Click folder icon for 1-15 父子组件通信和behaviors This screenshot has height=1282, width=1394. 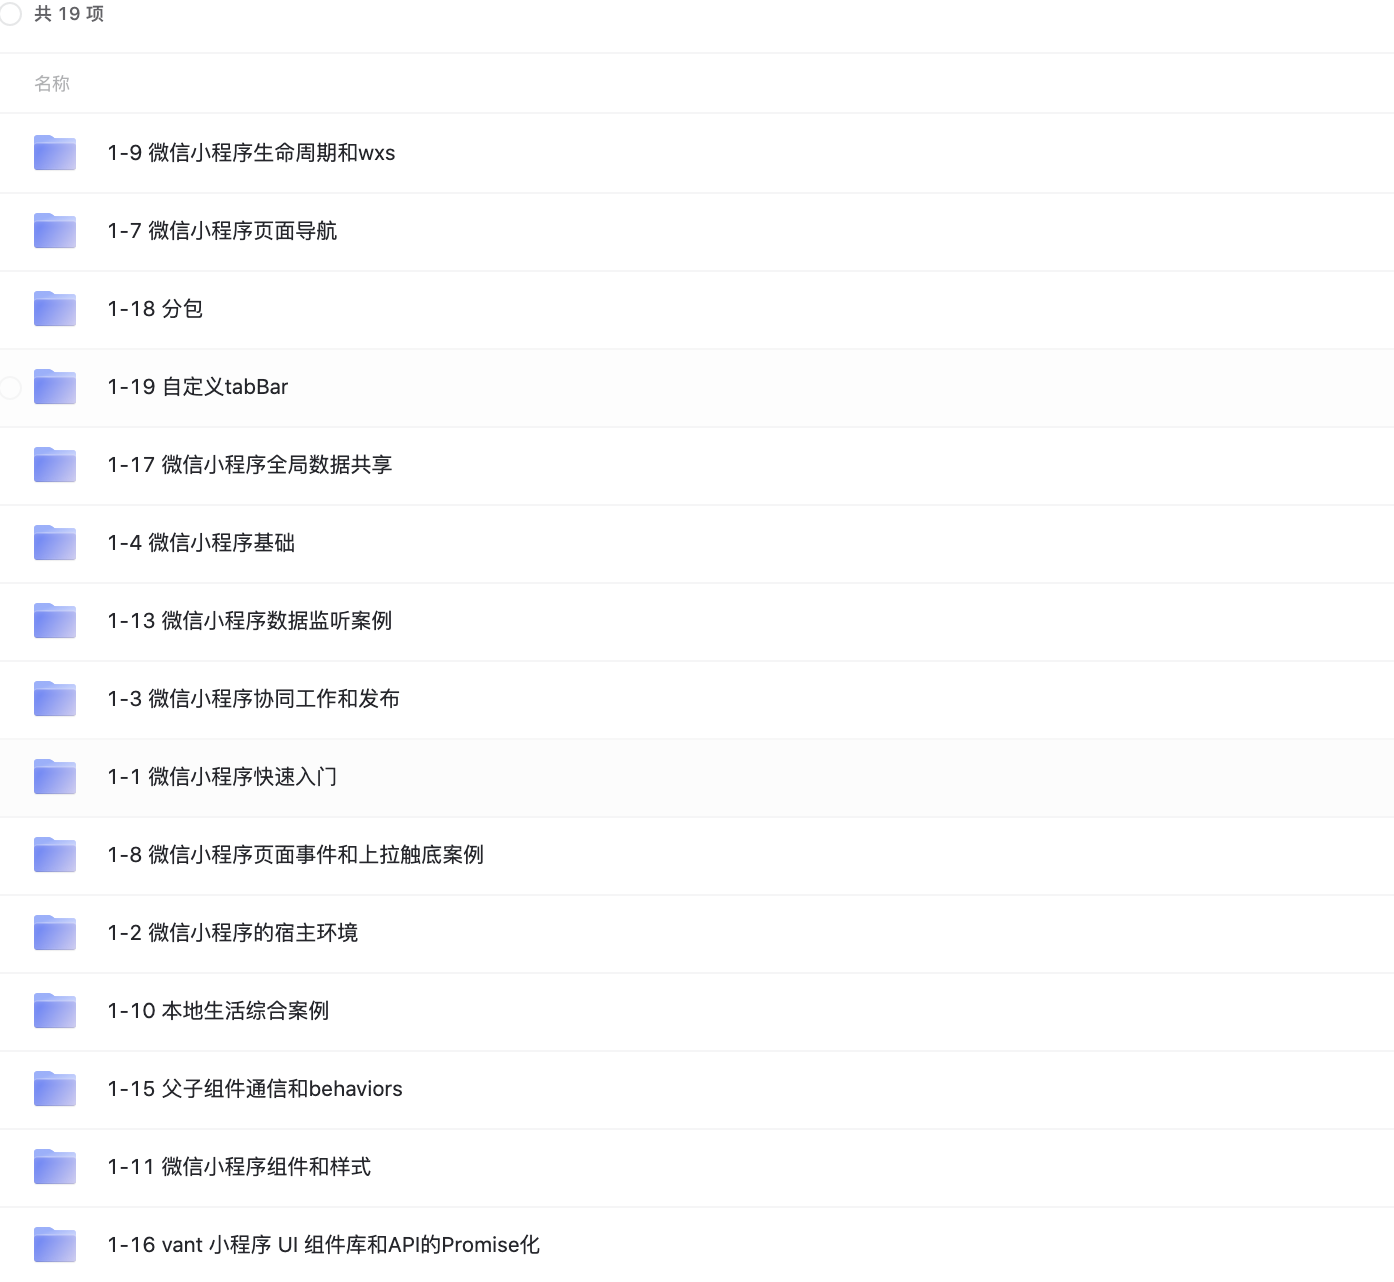point(55,1089)
